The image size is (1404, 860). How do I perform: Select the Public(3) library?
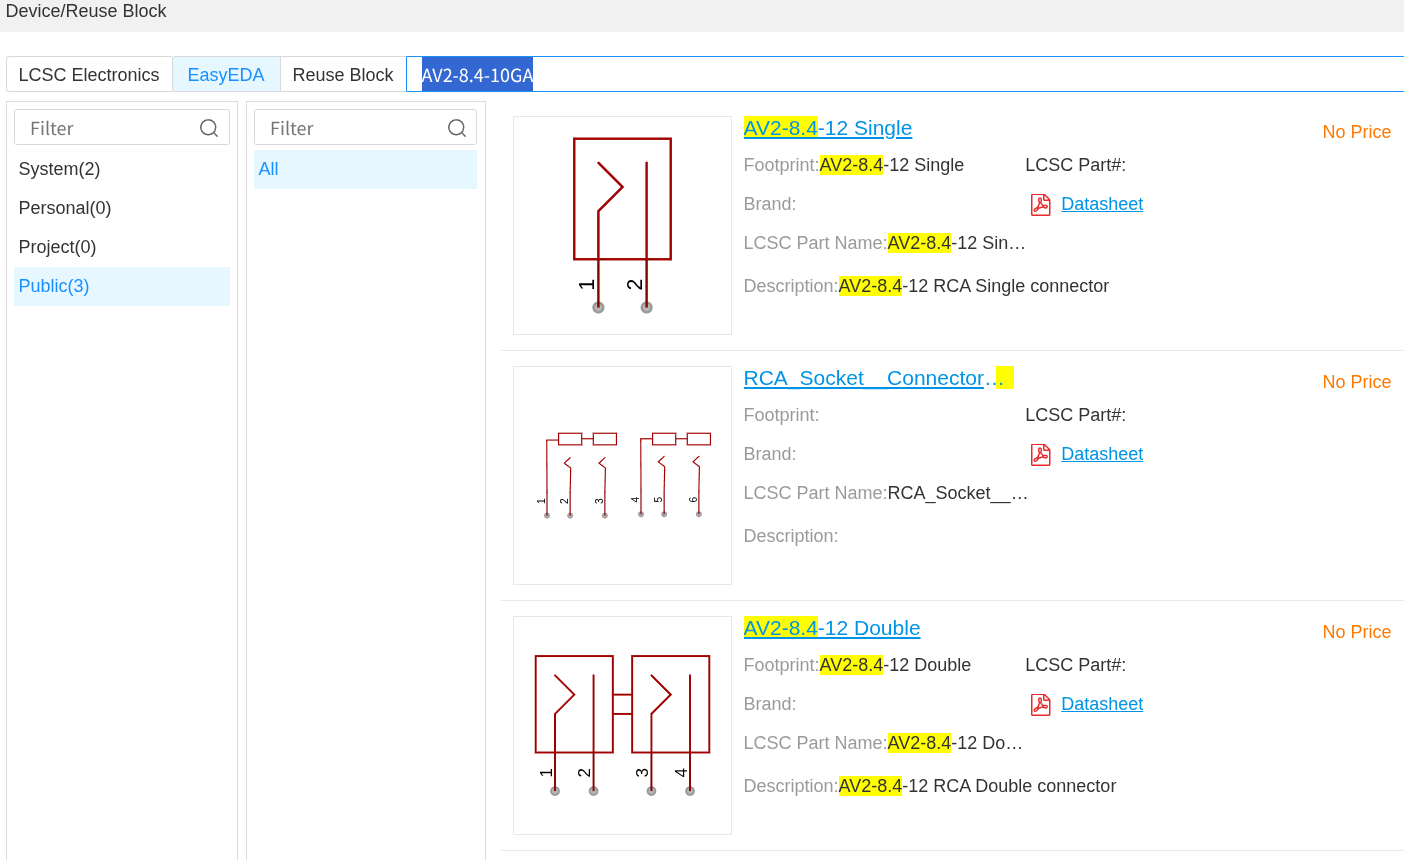click(122, 286)
